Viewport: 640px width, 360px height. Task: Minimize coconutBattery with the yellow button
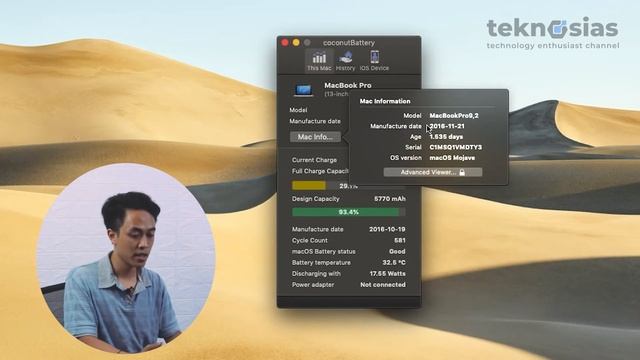[296, 42]
